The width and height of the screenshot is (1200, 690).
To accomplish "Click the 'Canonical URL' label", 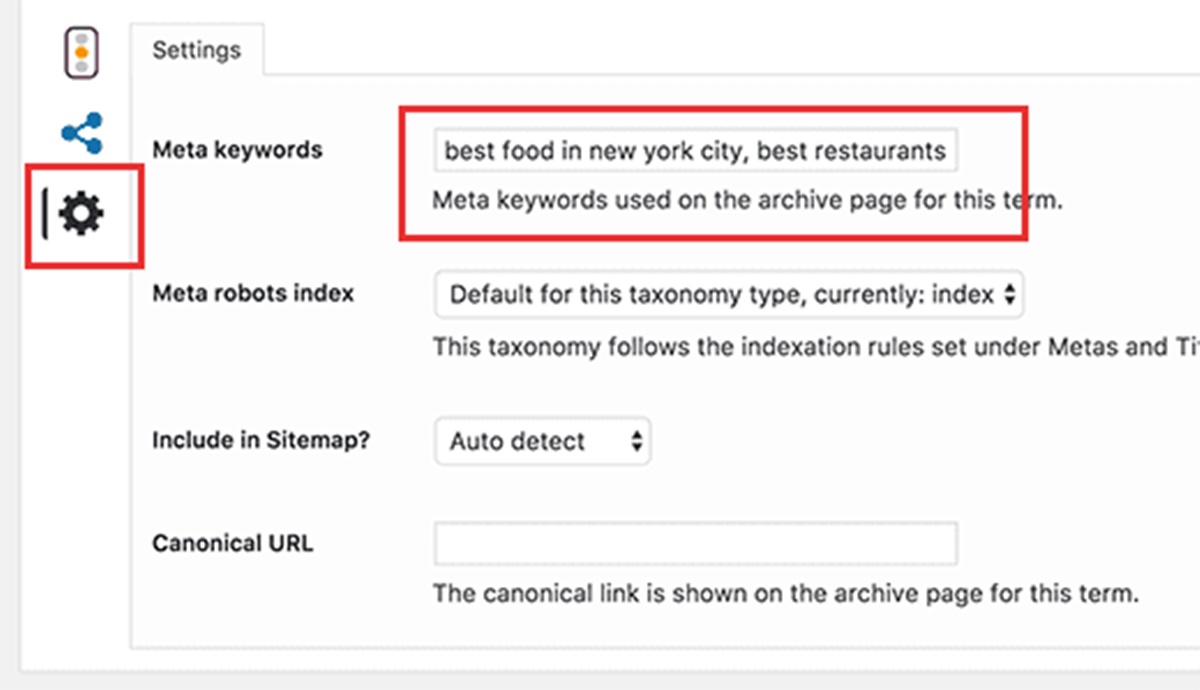I will [x=232, y=543].
